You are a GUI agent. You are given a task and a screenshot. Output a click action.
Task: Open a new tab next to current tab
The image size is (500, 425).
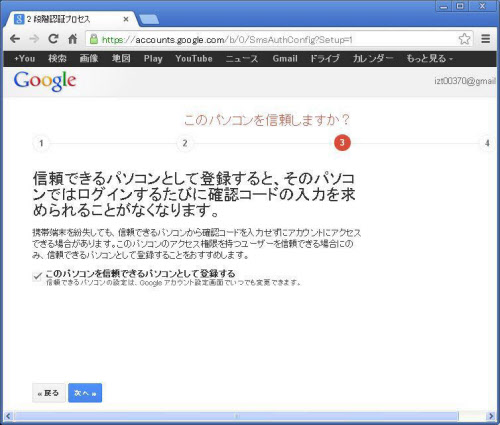click(x=149, y=20)
